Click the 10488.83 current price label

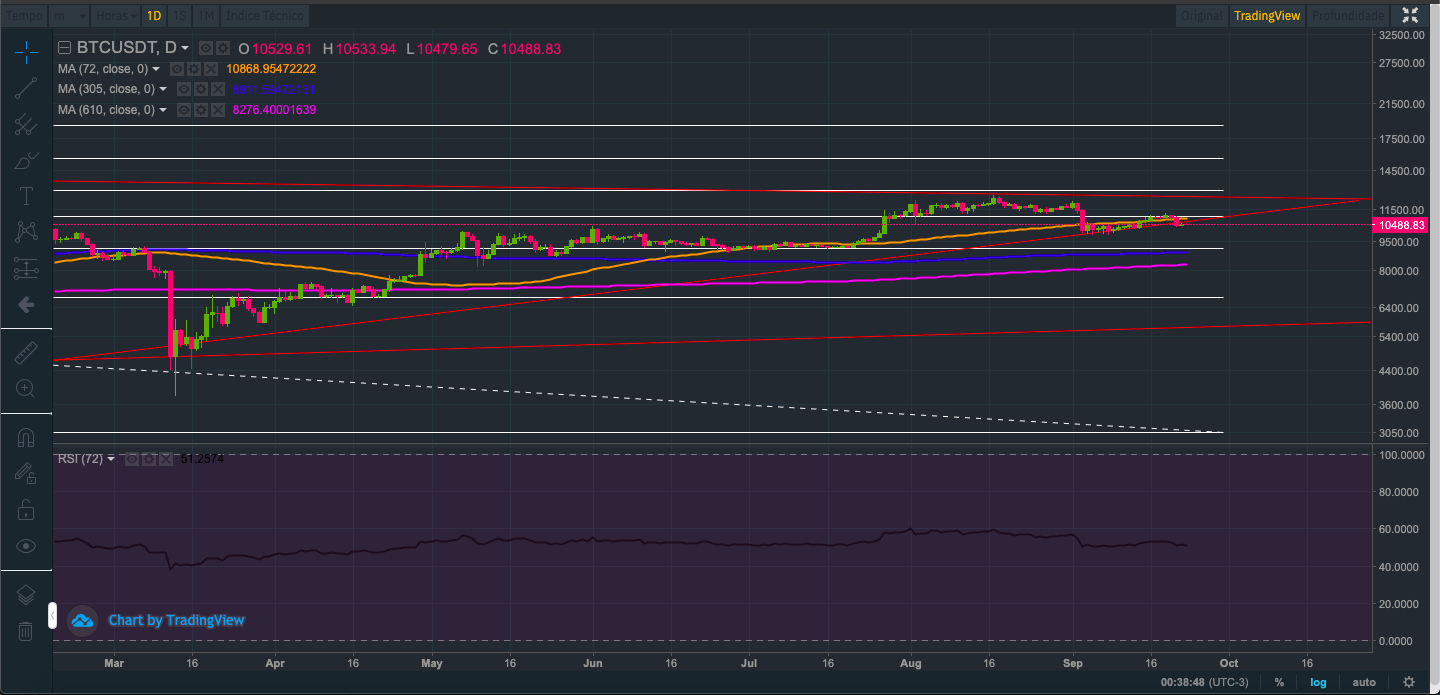tap(1402, 225)
